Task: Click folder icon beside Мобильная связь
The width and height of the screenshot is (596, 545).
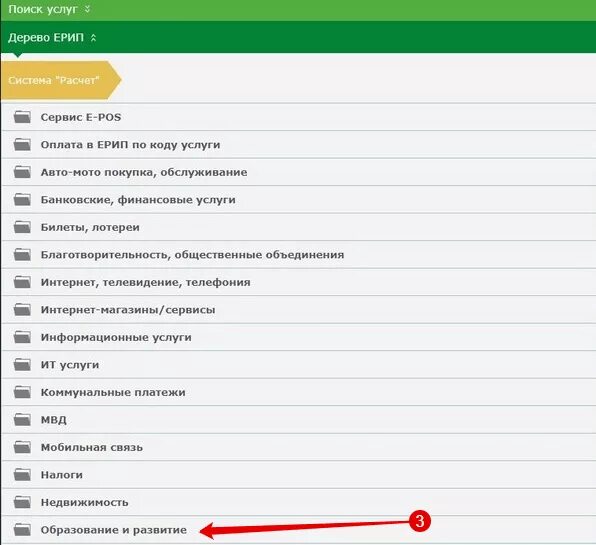Action: [22, 447]
